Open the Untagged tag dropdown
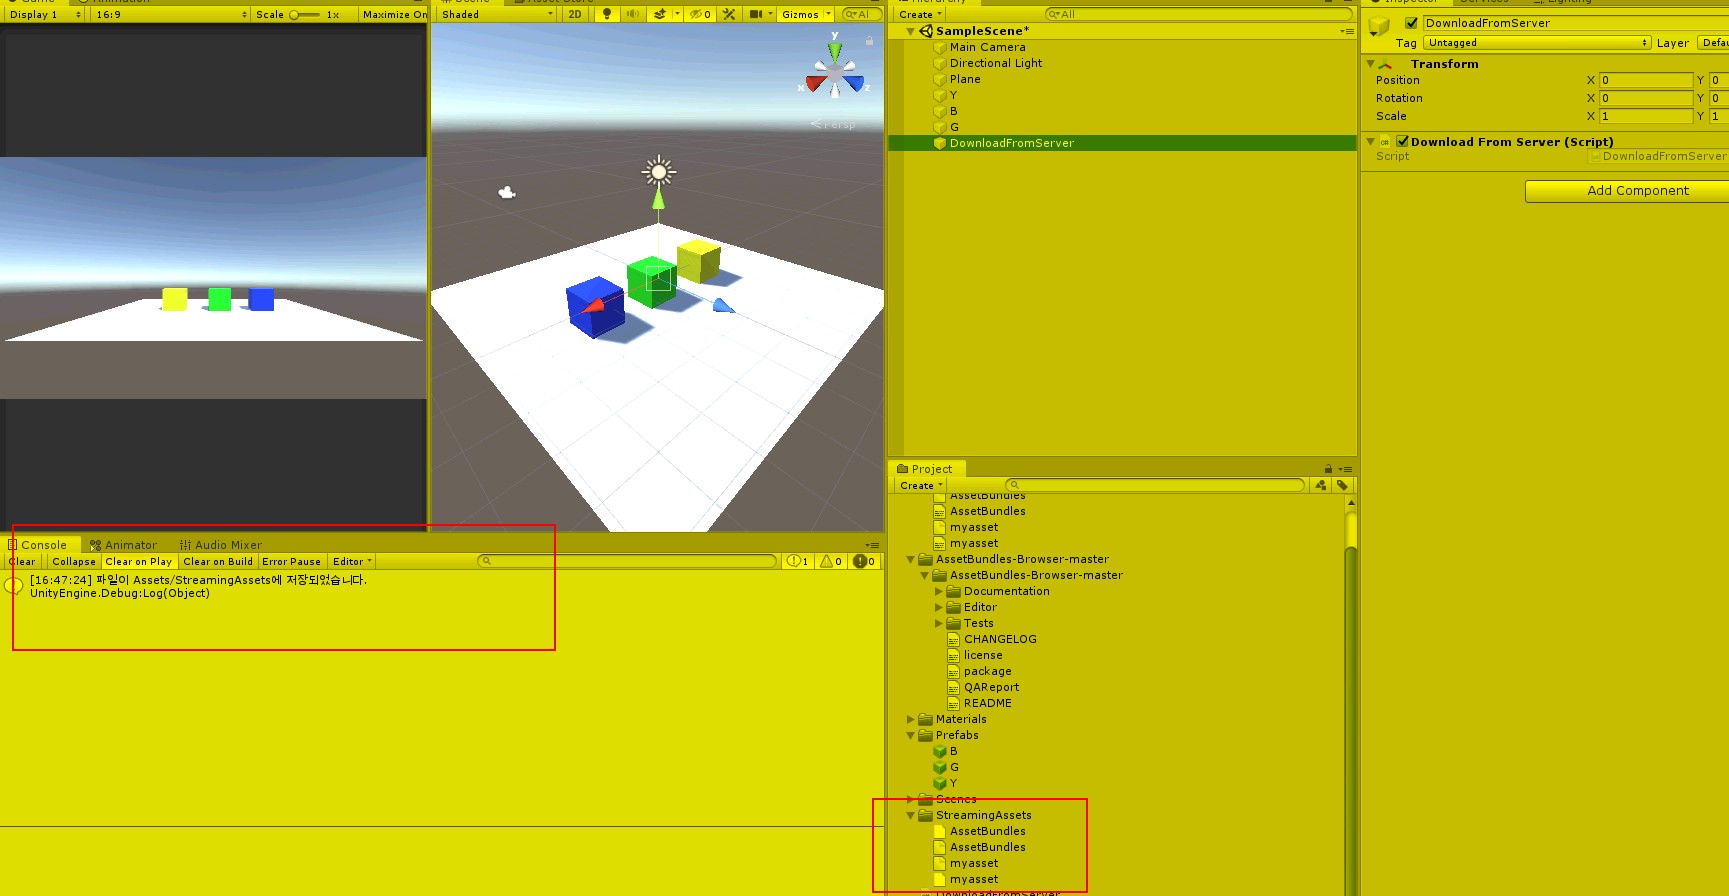 (x=1538, y=43)
